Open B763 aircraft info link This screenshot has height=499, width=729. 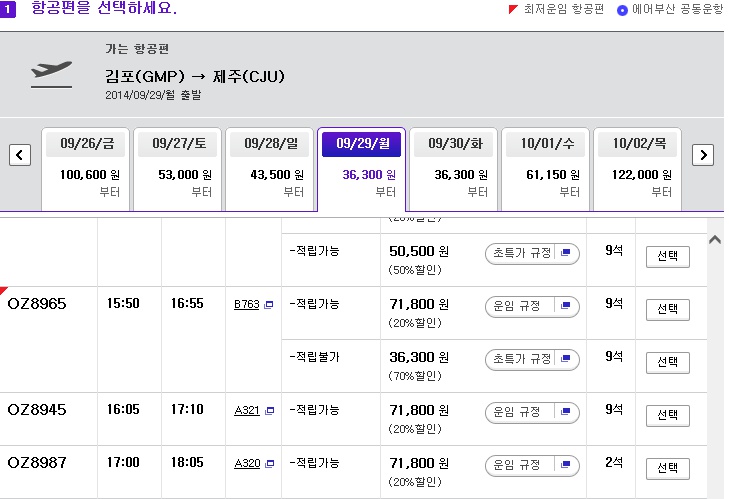(246, 304)
